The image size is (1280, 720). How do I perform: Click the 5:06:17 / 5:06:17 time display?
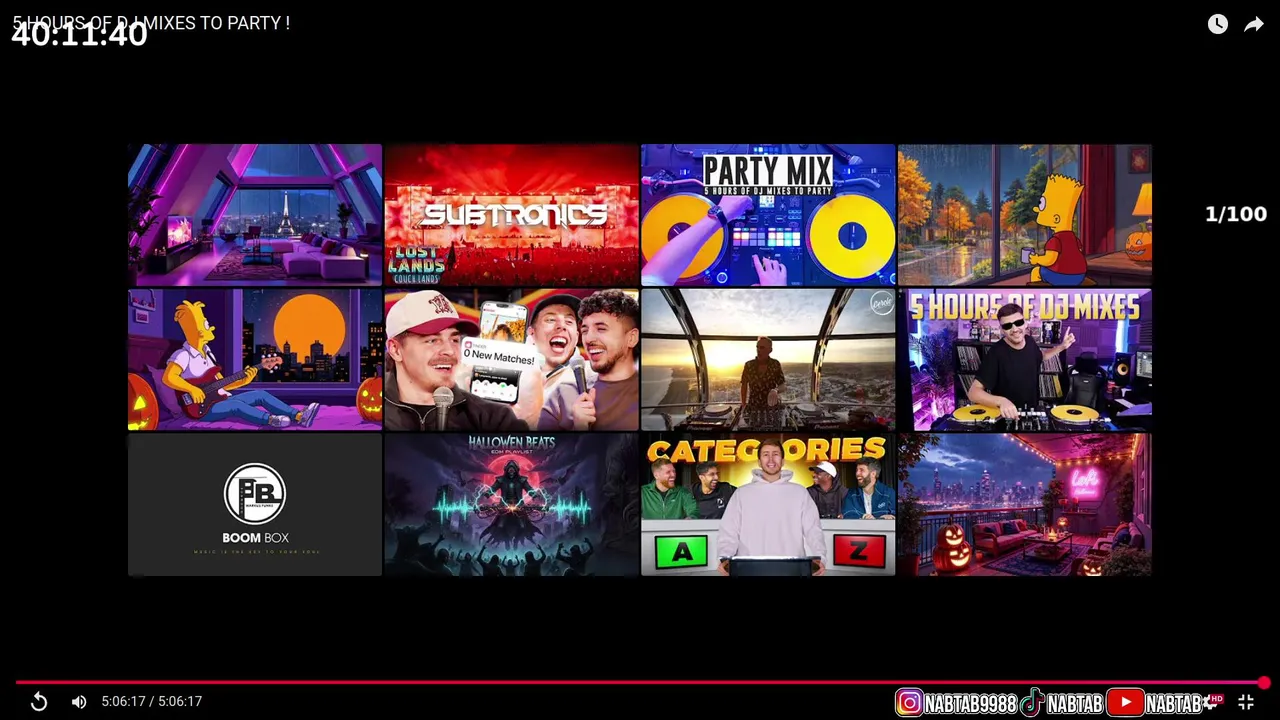coord(152,702)
